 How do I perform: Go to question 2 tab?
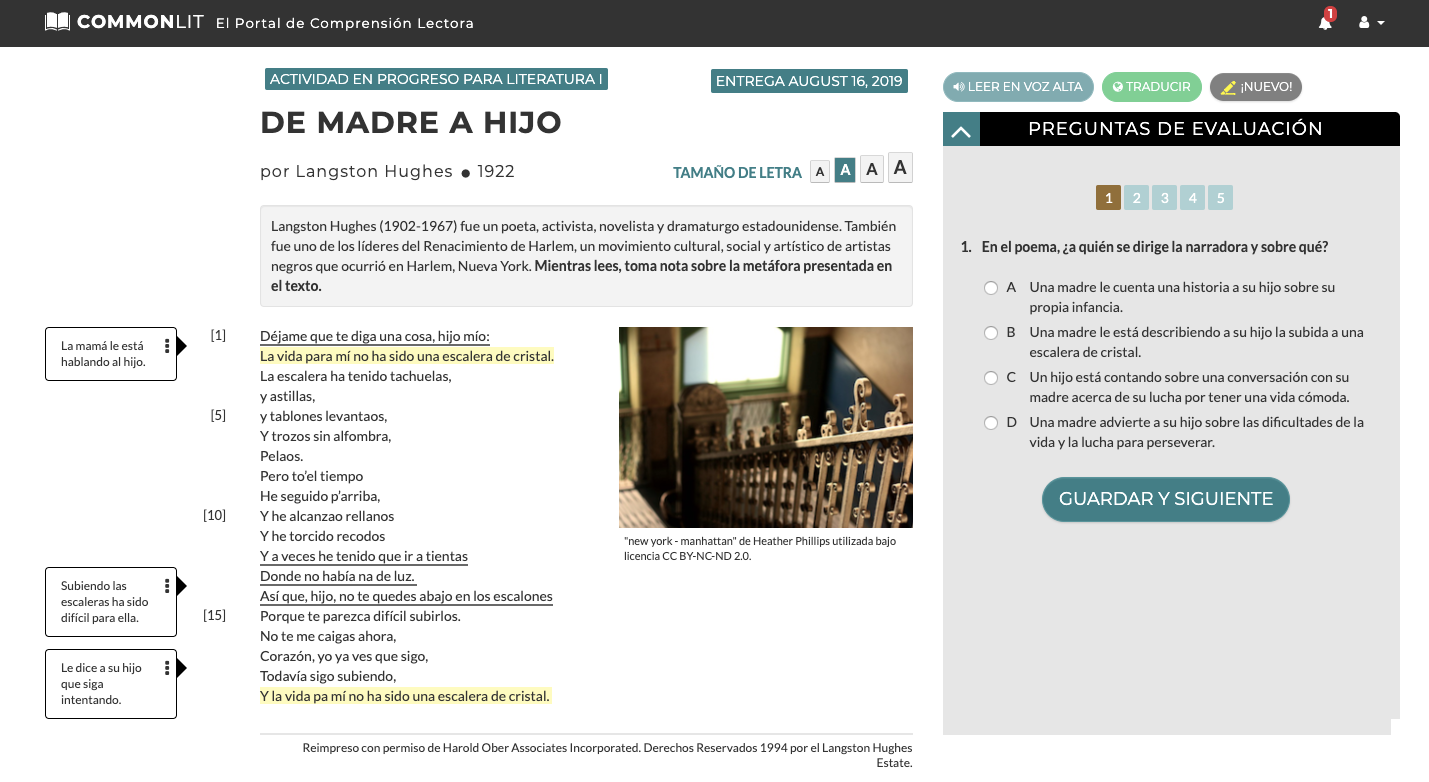click(x=1136, y=198)
